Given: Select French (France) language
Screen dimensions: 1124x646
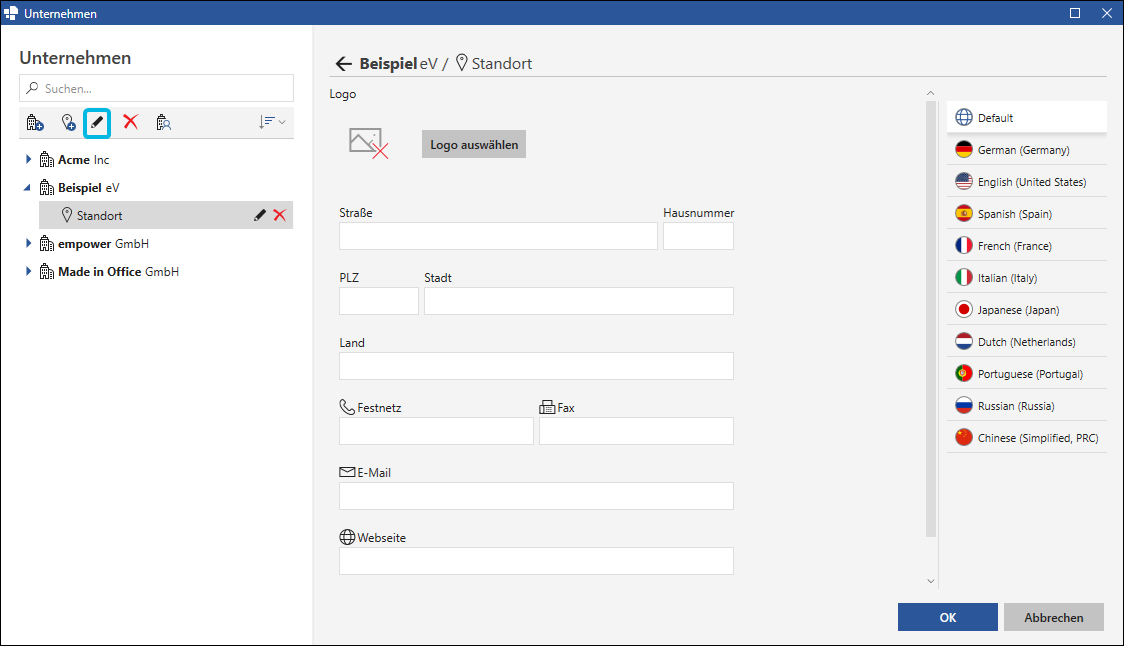Looking at the screenshot, I should point(1027,246).
